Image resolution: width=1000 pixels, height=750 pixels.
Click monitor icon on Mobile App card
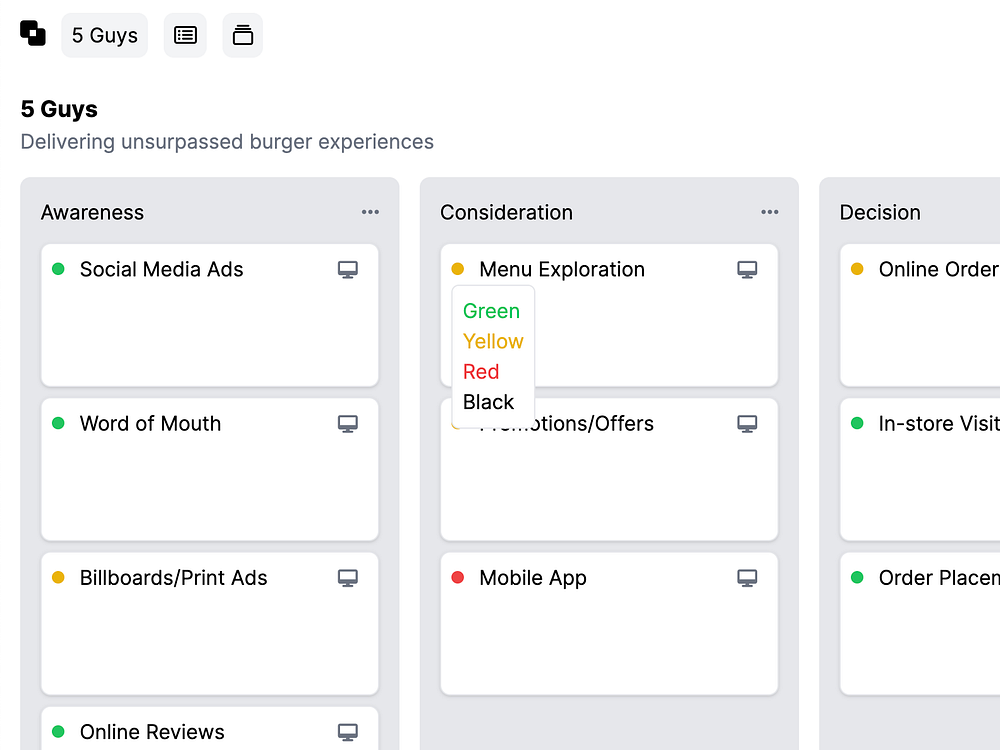747,578
